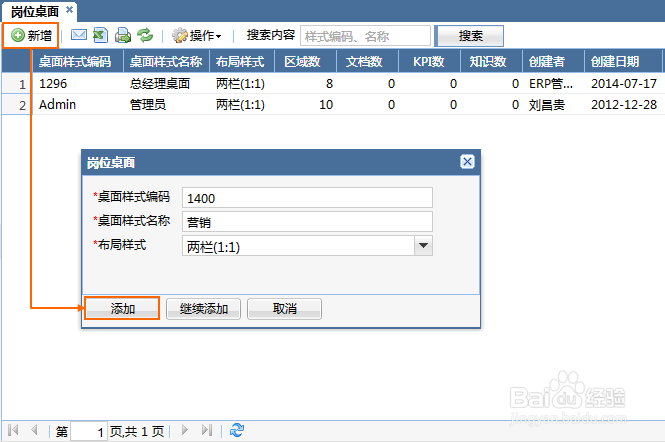Click the 2012-12-28 date cell
The width and height of the screenshot is (665, 442).
tap(623, 104)
